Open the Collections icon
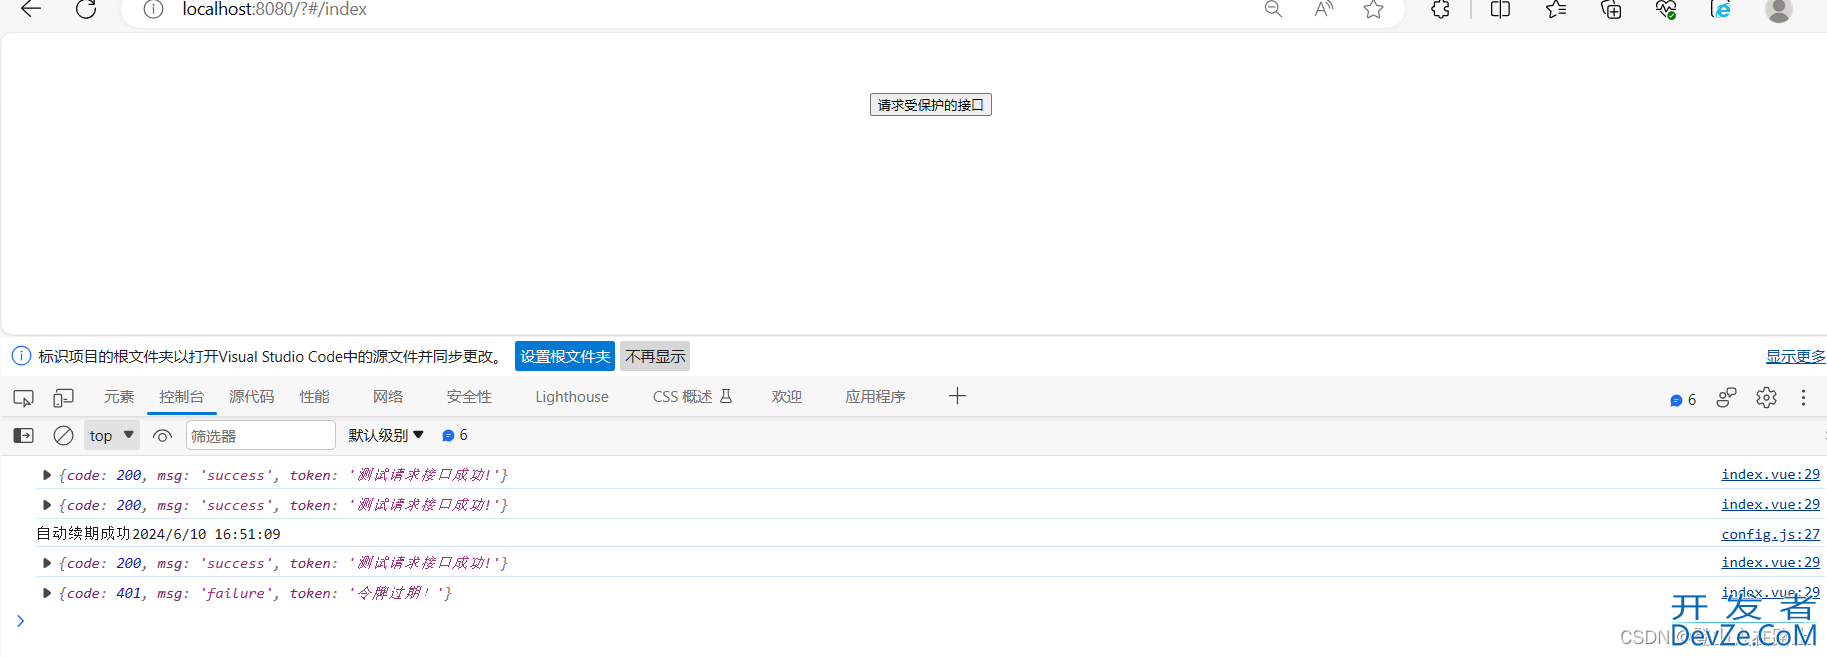This screenshot has height=657, width=1827. [1611, 9]
